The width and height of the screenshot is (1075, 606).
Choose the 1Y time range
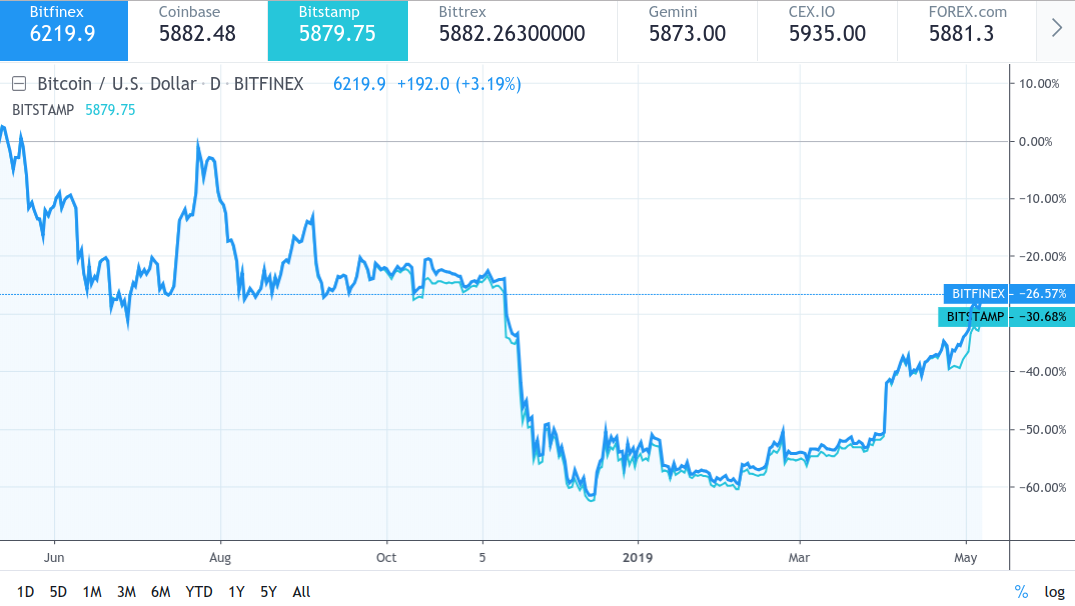[x=235, y=592]
